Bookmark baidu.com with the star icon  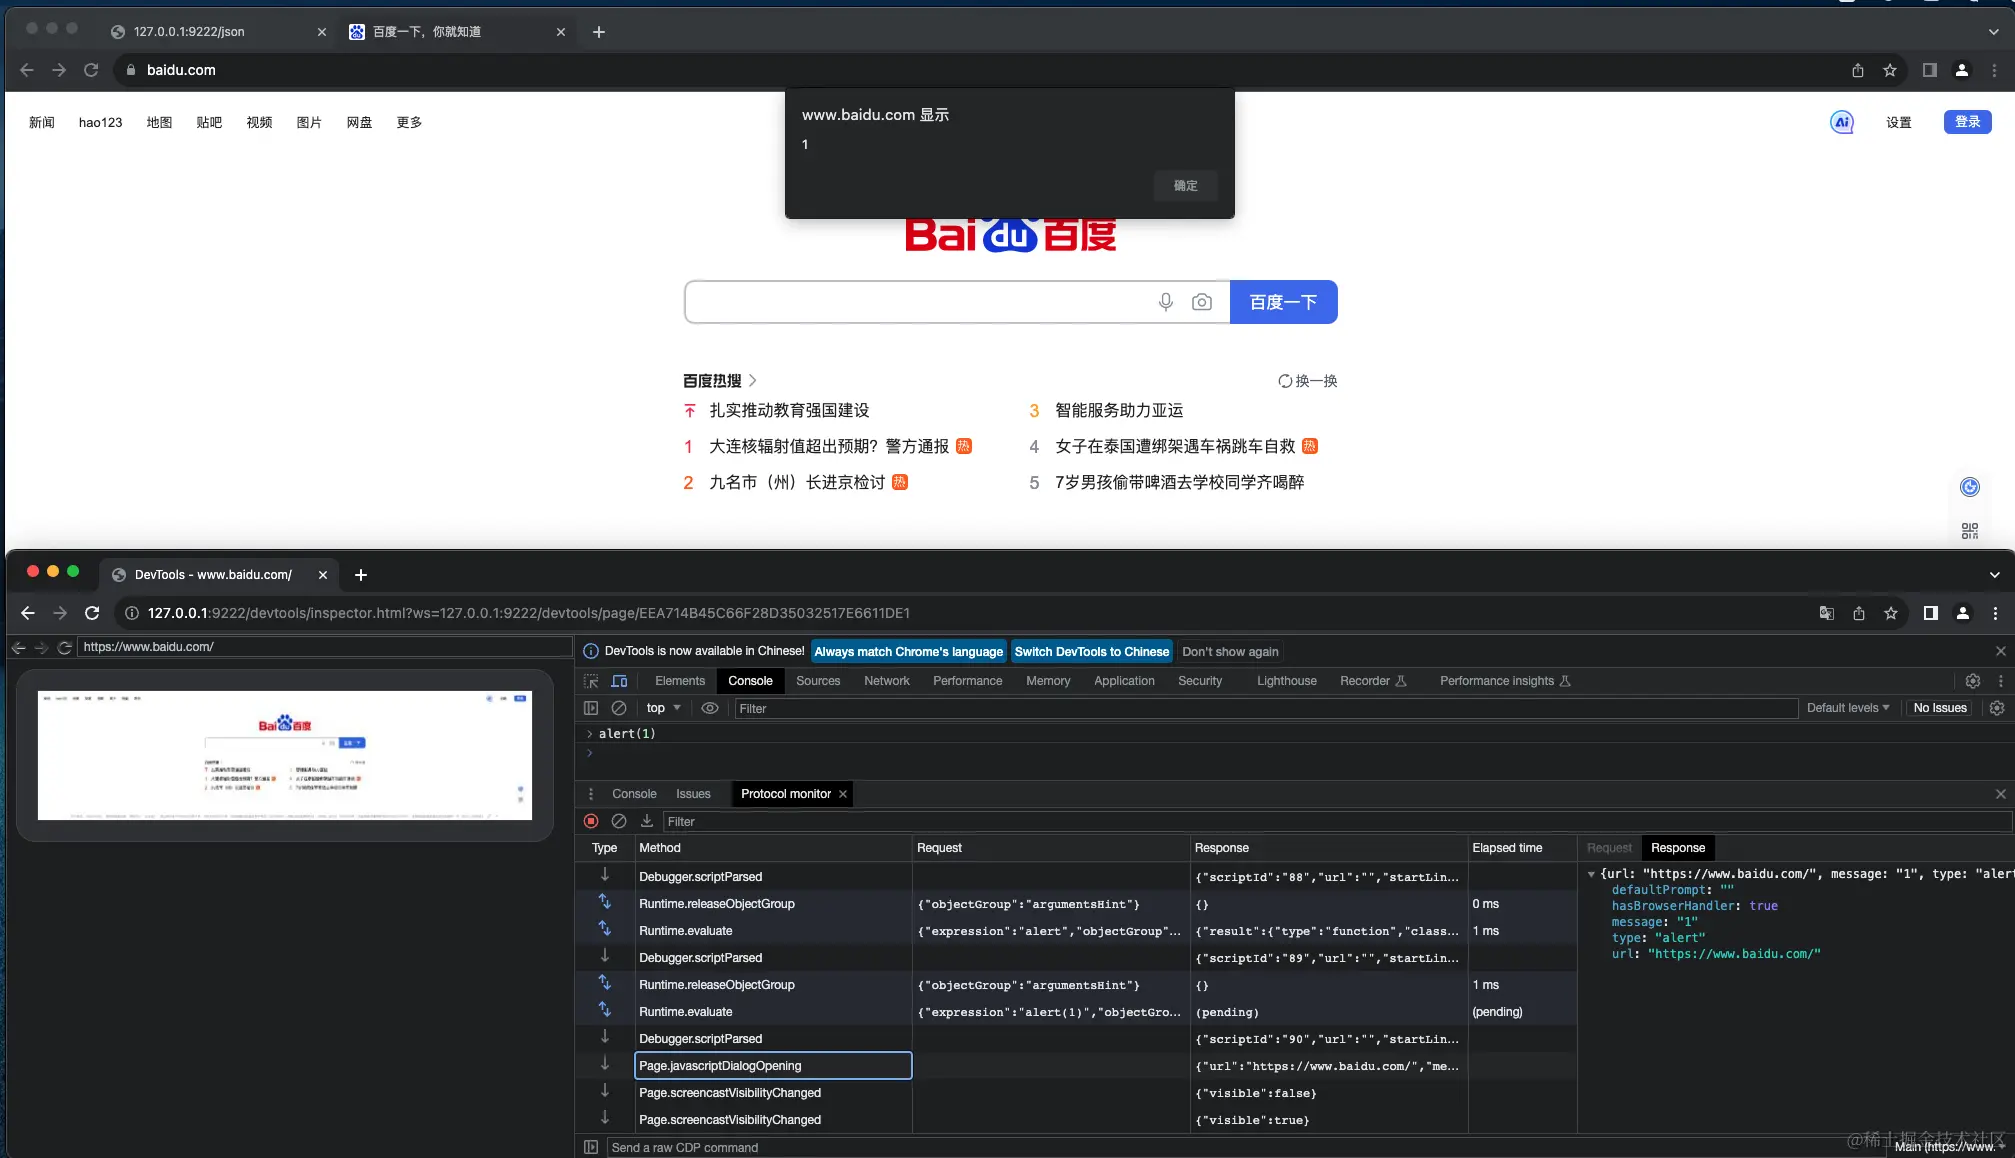click(x=1889, y=70)
